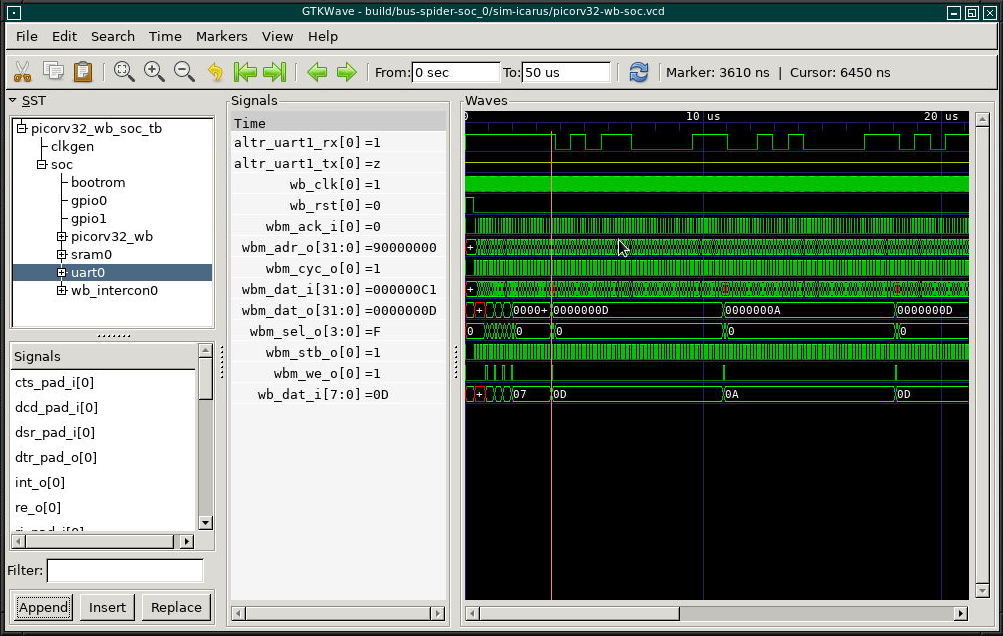Click the Cut (scissors) toolbar icon
Viewport: 1003px width, 636px height.
click(x=22, y=72)
